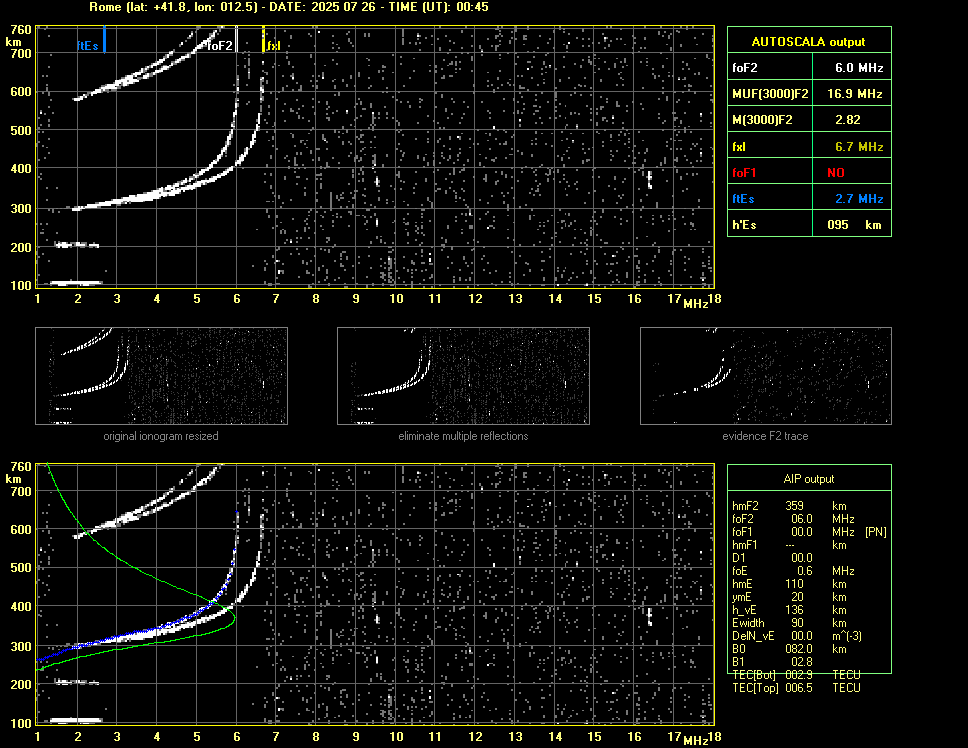The height and width of the screenshot is (748, 968).
Task: Select the hmF2 value 359 km
Action: click(x=815, y=505)
